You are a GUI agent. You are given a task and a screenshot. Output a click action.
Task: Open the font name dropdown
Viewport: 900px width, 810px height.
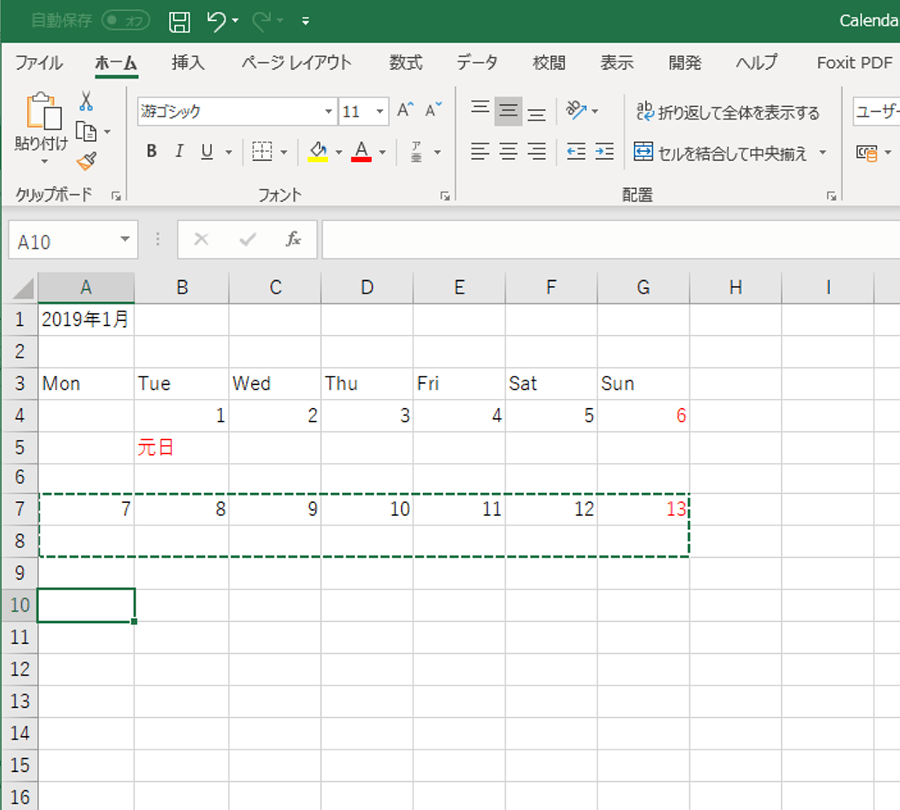[x=328, y=112]
